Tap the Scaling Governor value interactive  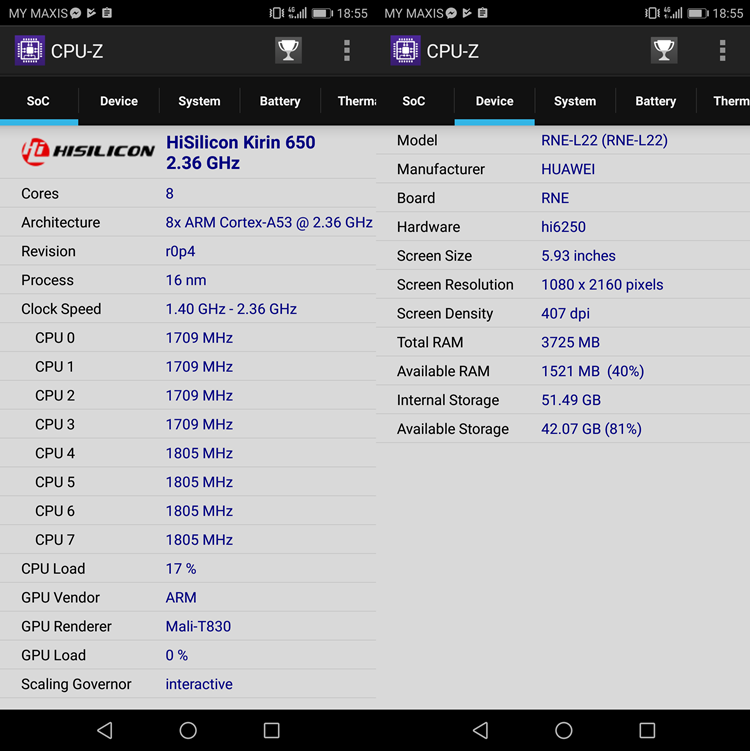[199, 684]
